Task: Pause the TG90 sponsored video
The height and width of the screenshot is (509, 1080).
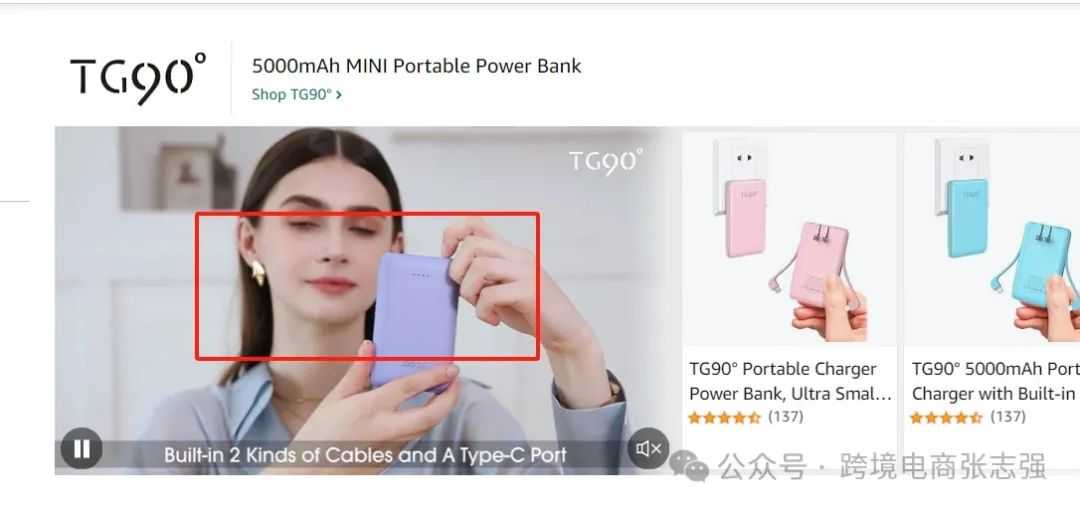Action: tap(81, 448)
